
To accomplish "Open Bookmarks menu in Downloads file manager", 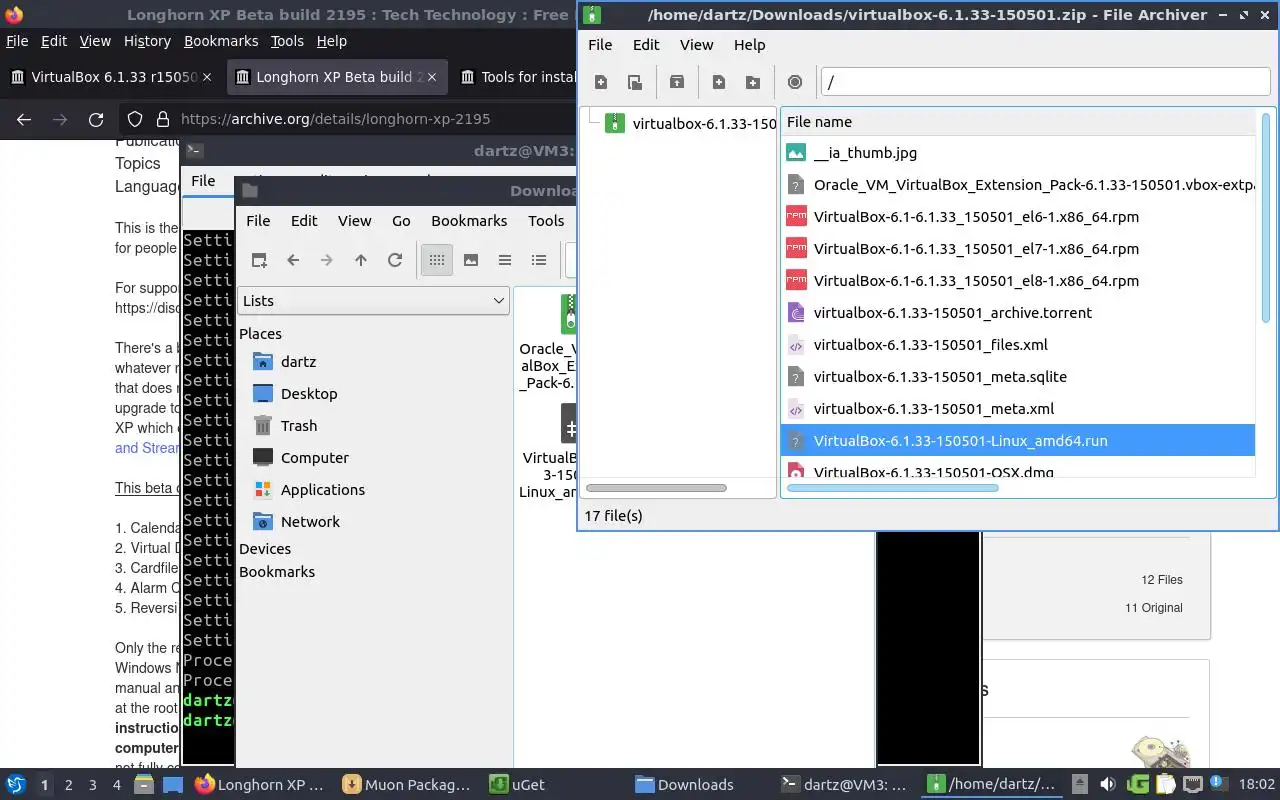I will click(x=469, y=221).
